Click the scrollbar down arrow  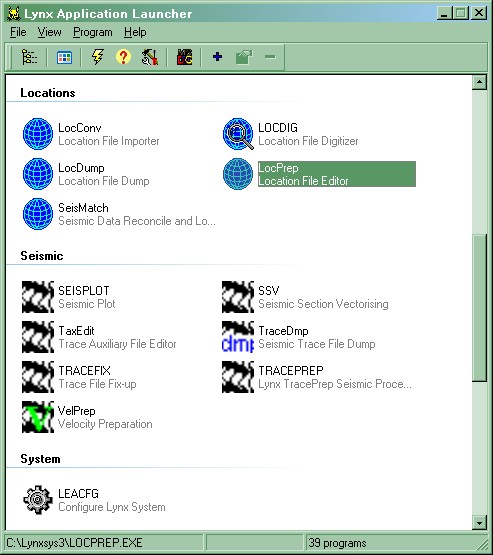[x=480, y=522]
